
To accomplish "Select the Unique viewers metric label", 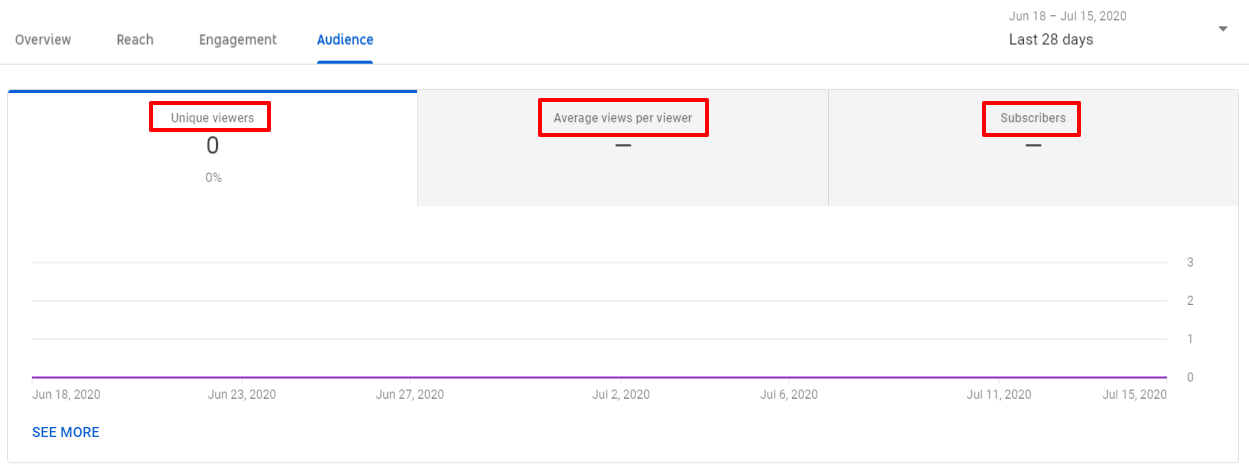I will [x=212, y=118].
